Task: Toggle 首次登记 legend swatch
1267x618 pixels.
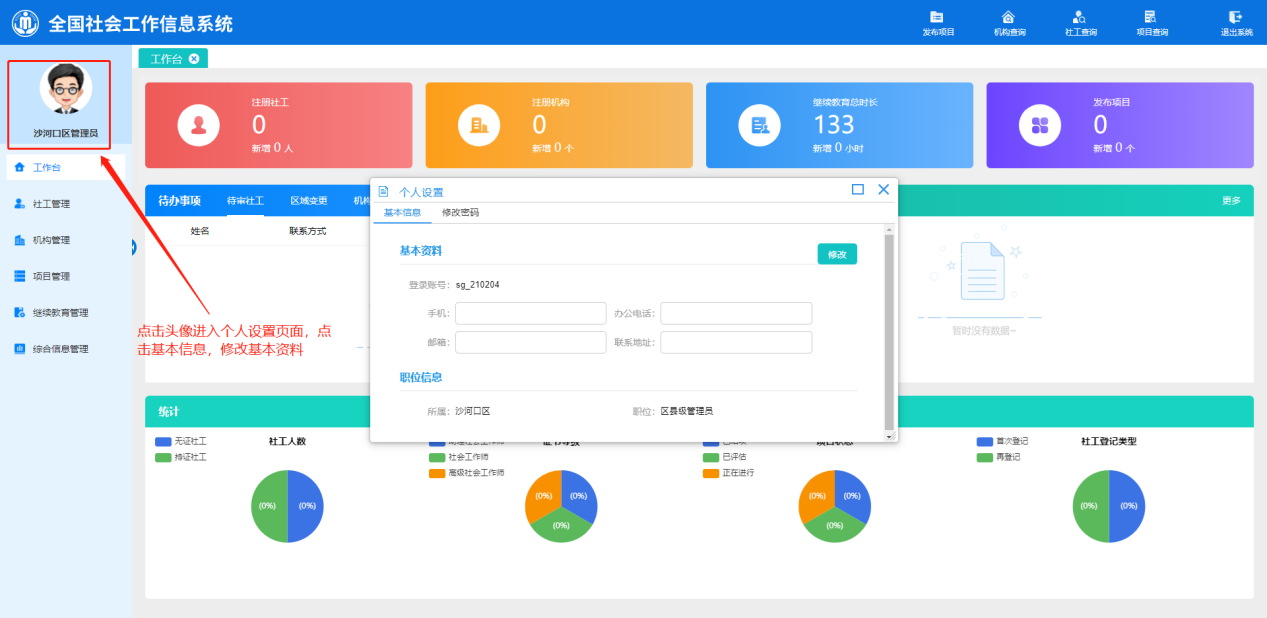Action: click(985, 441)
